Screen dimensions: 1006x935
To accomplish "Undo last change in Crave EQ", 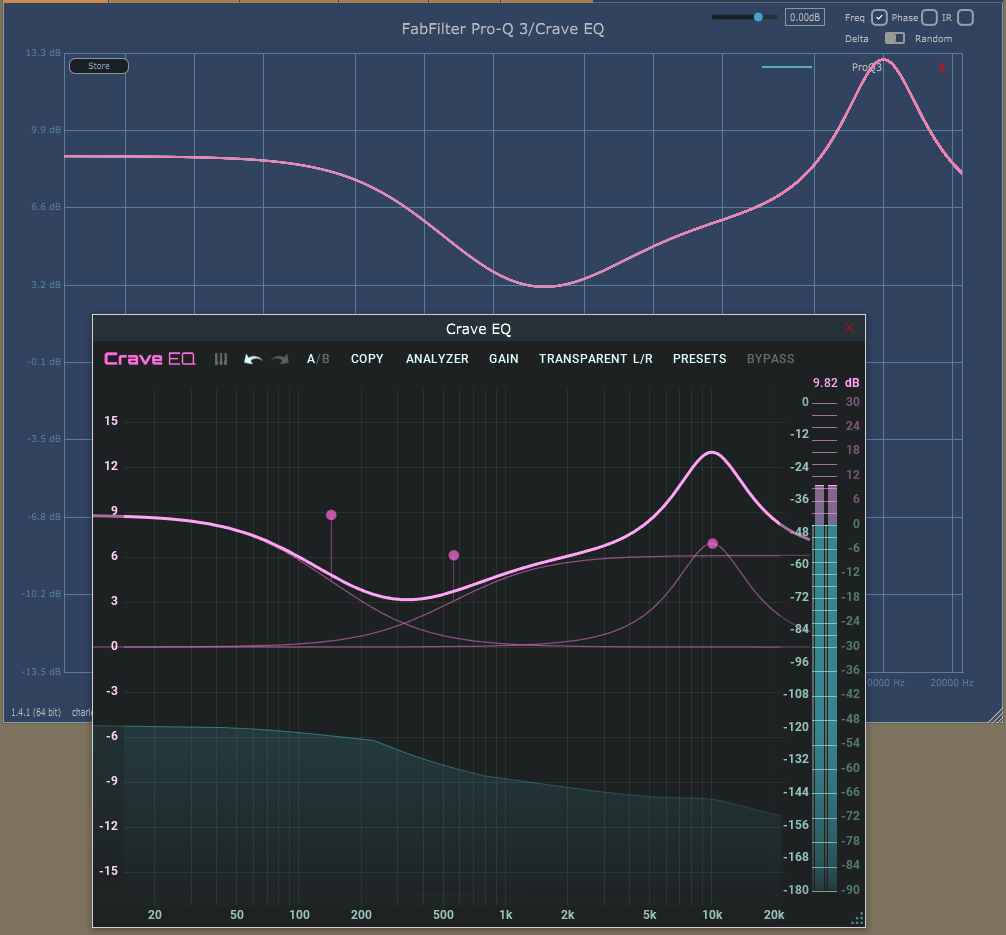I will pos(253,359).
